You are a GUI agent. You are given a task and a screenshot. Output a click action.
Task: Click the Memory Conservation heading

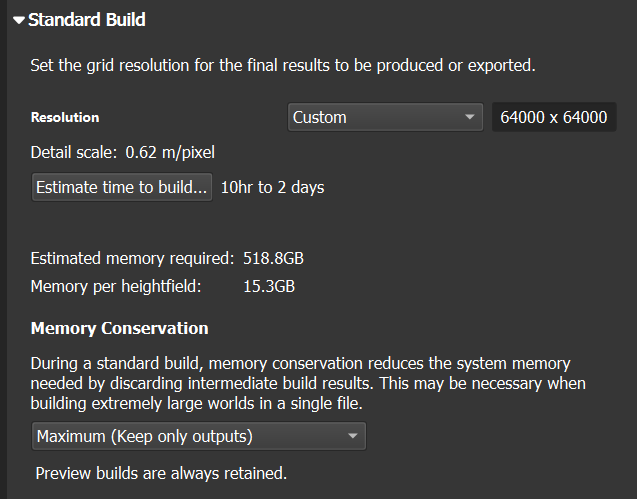(x=119, y=328)
